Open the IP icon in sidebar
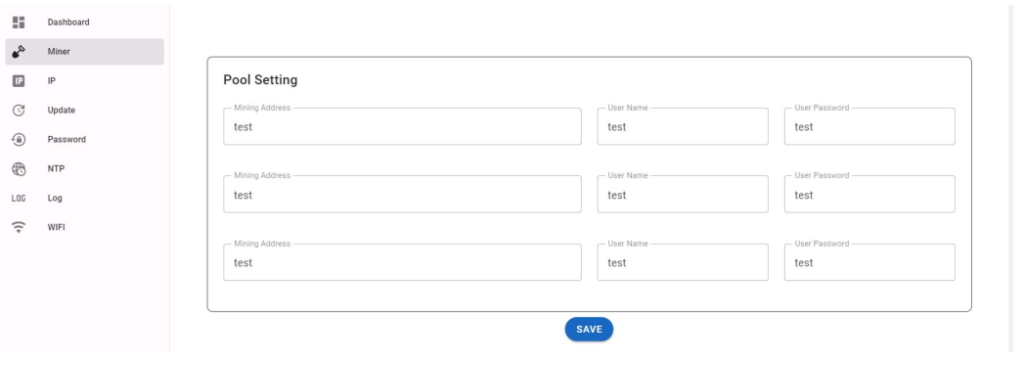 [x=18, y=81]
